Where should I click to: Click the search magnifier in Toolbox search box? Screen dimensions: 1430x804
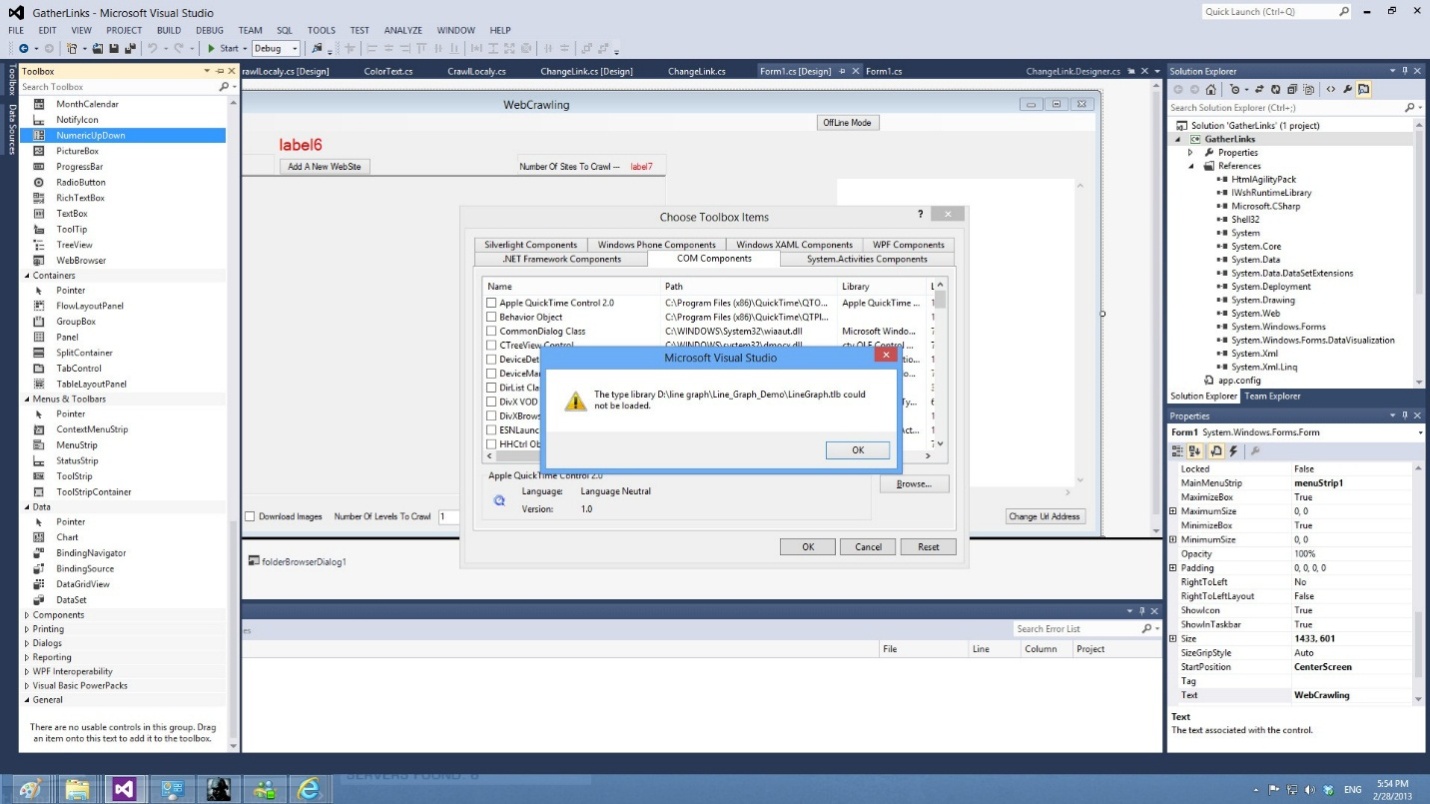[x=224, y=87]
